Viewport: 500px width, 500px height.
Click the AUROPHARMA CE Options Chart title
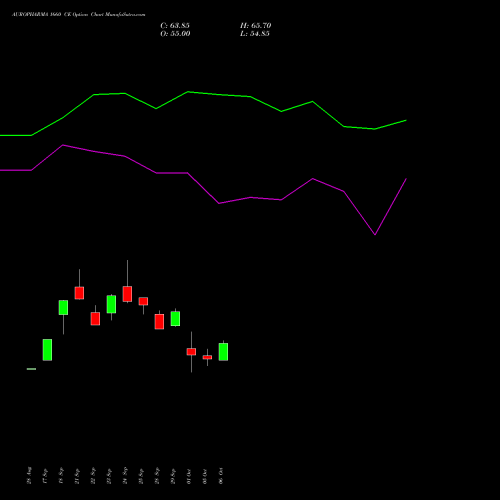click(x=79, y=15)
